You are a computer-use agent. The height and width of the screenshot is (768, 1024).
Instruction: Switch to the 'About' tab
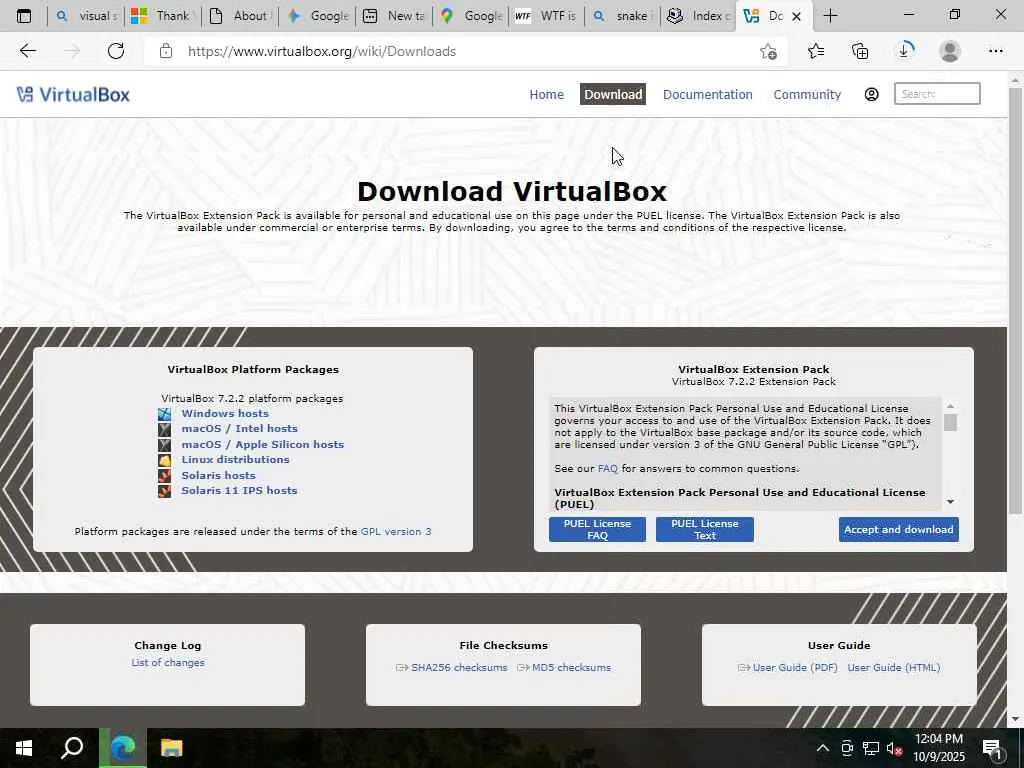coord(239,16)
